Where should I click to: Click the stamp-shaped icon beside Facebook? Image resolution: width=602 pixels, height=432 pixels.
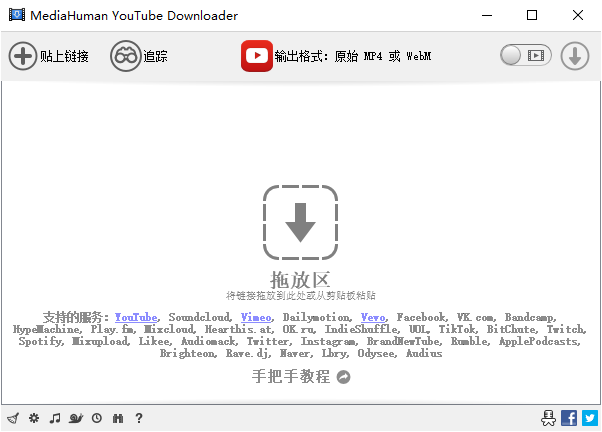[548, 418]
